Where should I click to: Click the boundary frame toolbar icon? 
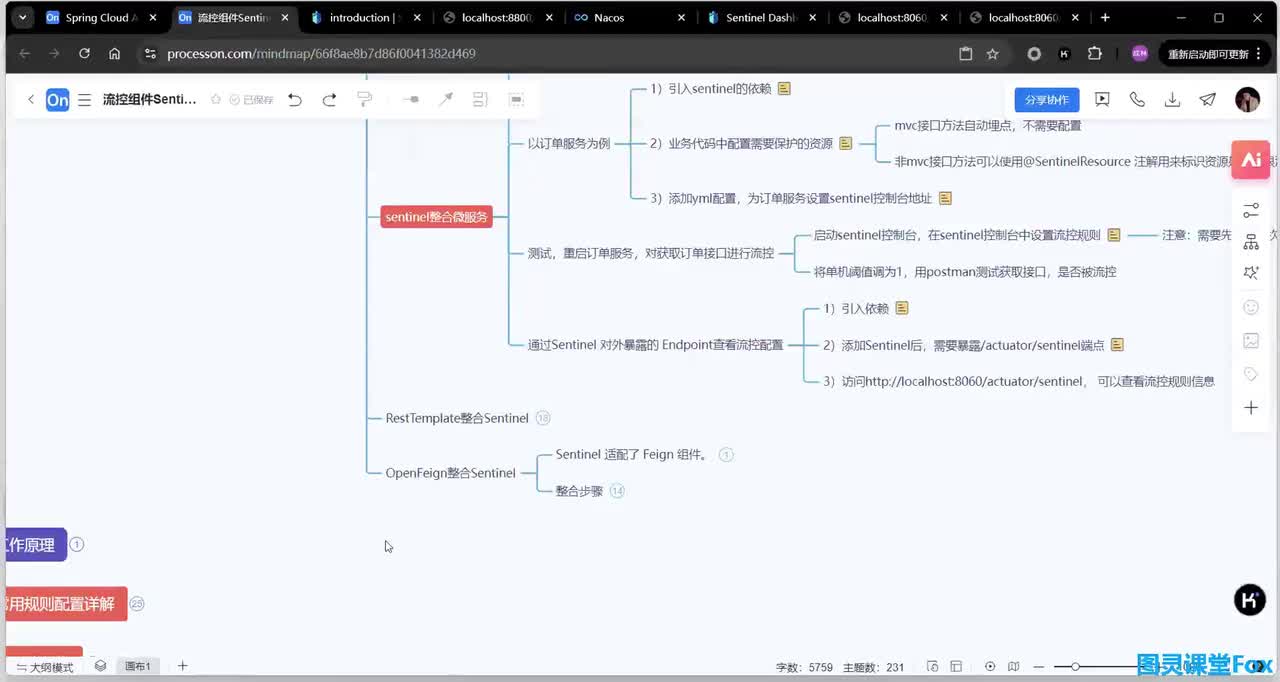tap(516, 99)
